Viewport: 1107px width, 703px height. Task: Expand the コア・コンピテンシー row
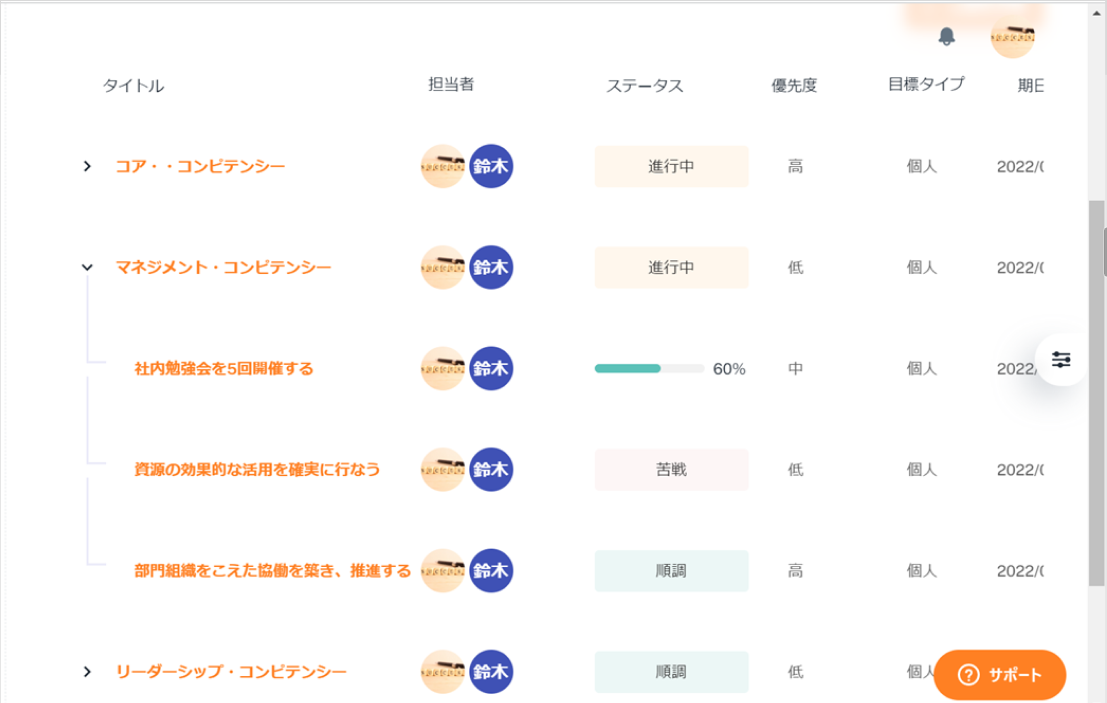coord(87,166)
